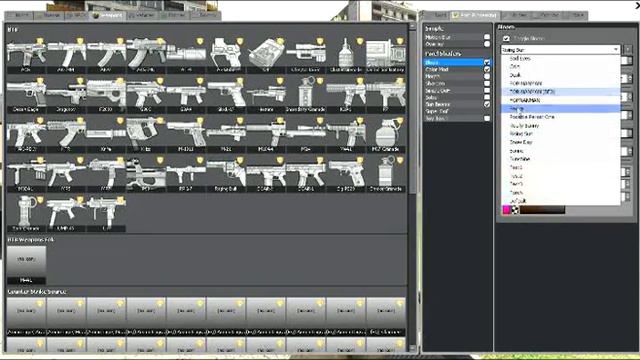Pick the magenta color swatch
The width and height of the screenshot is (640, 360).
507,210
